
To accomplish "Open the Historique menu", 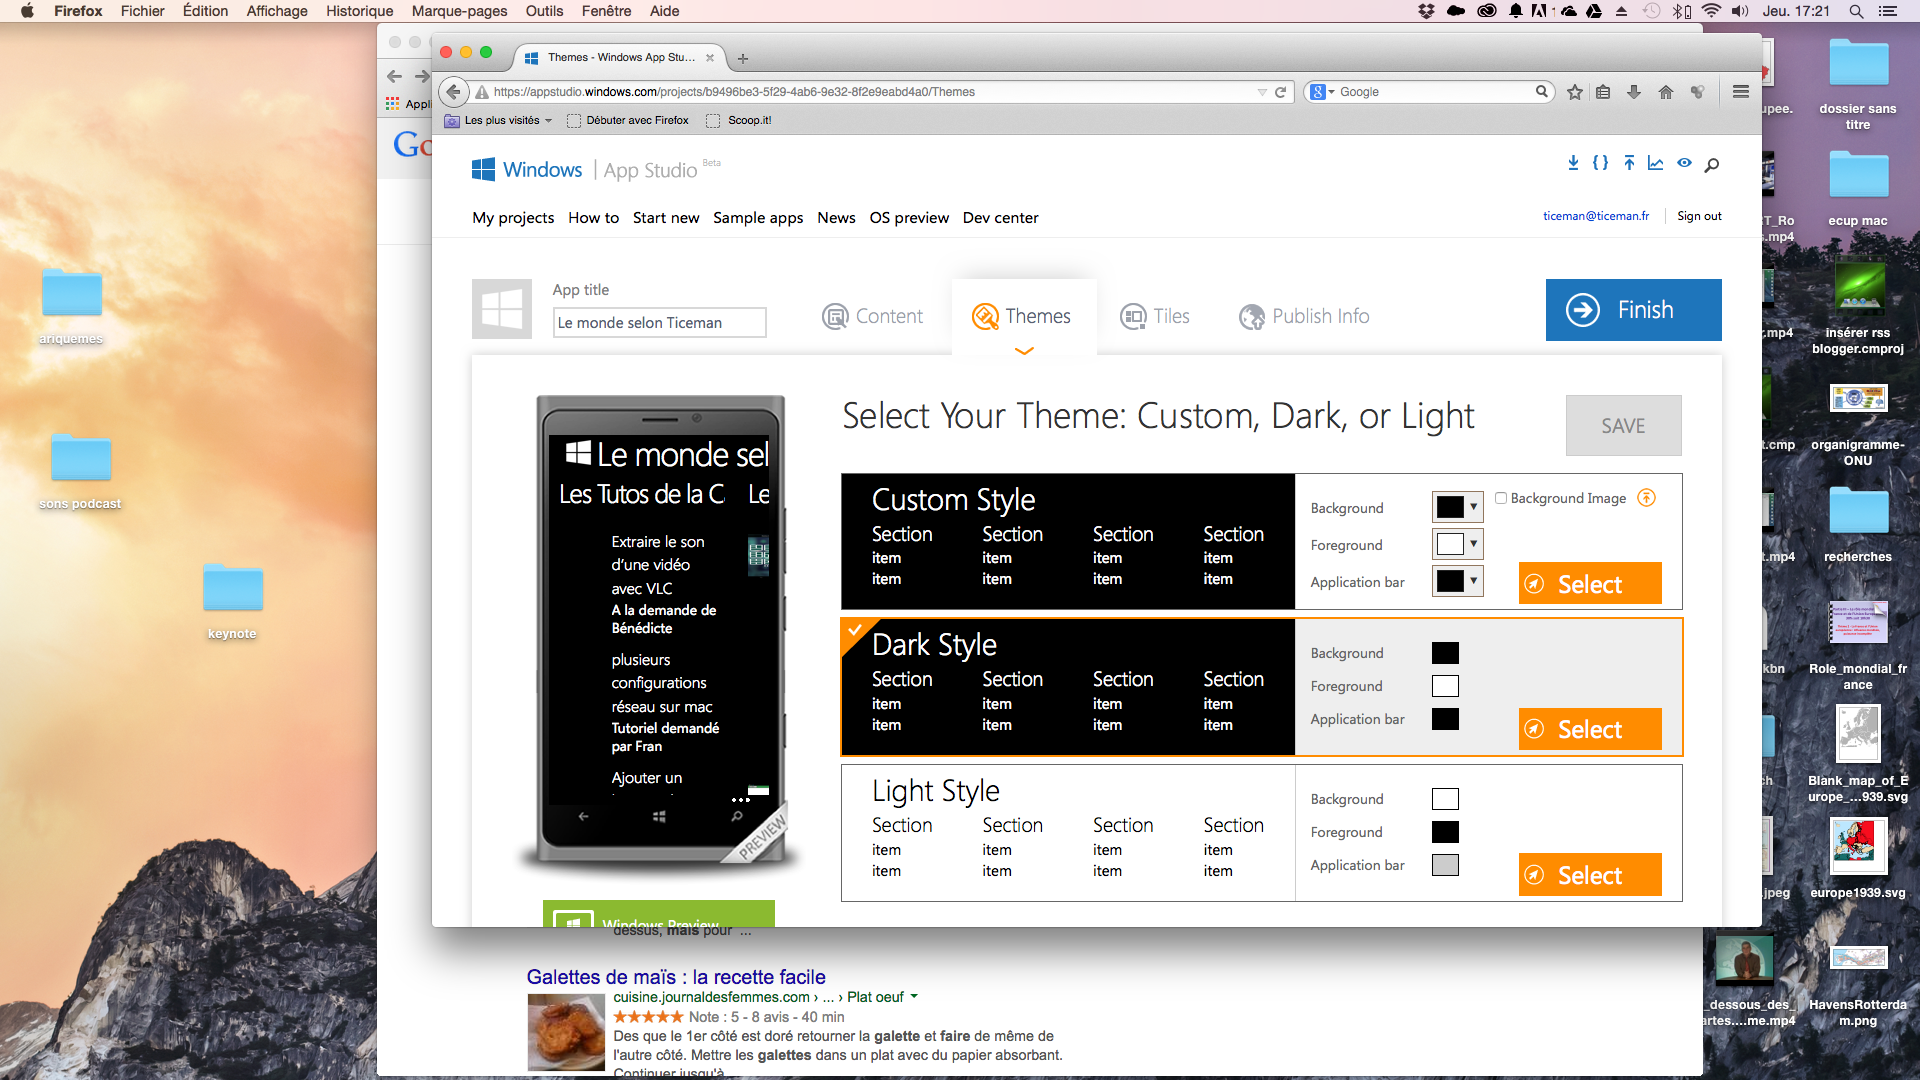I will [359, 11].
